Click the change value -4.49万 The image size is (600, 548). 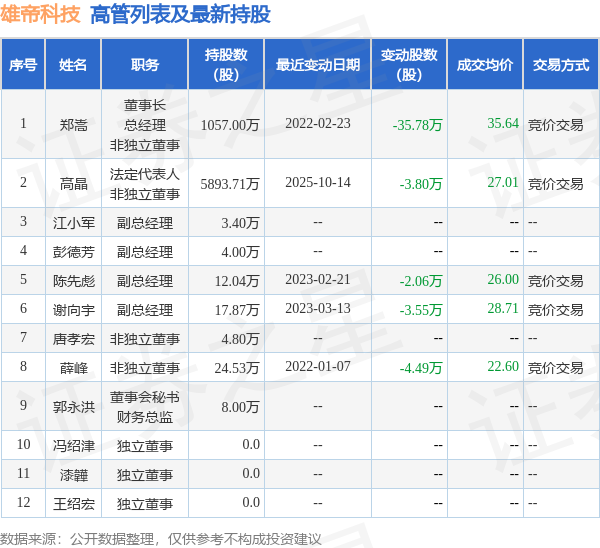[x=421, y=368]
